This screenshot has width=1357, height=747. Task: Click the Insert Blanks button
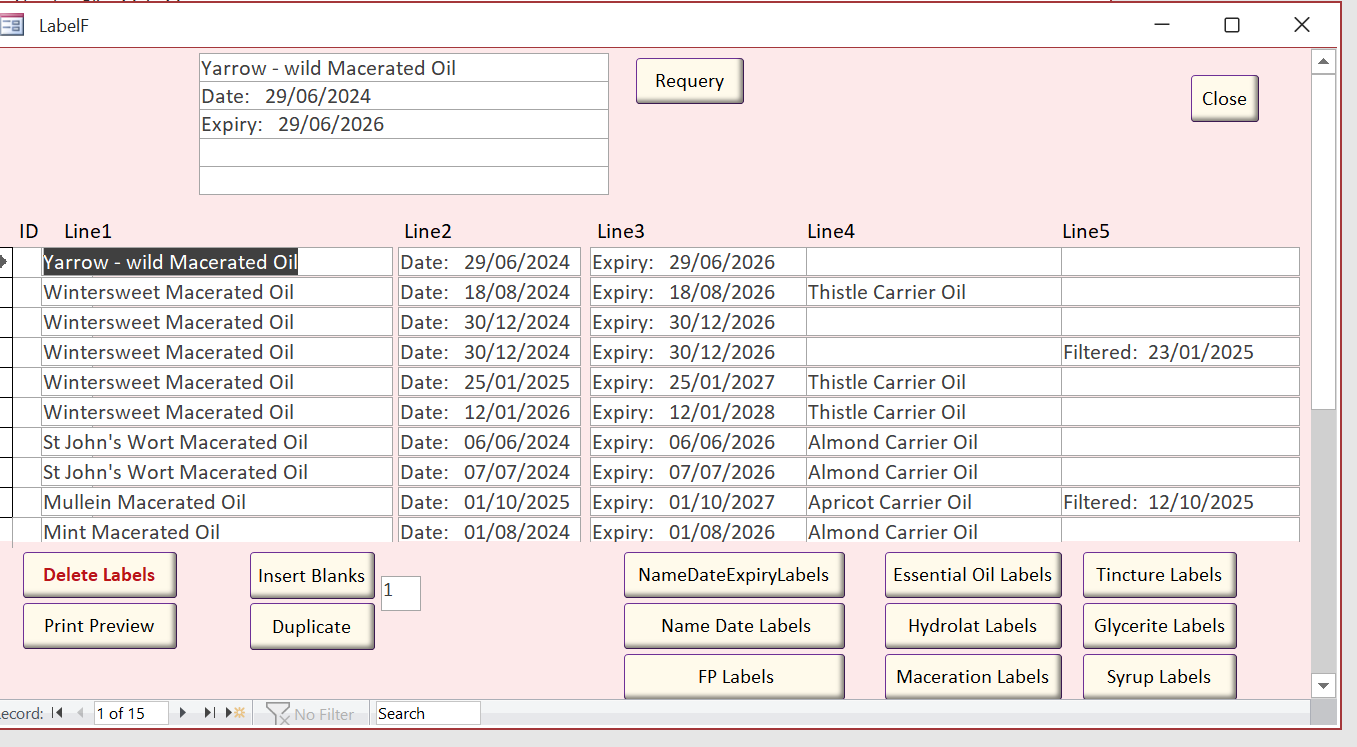tap(311, 576)
